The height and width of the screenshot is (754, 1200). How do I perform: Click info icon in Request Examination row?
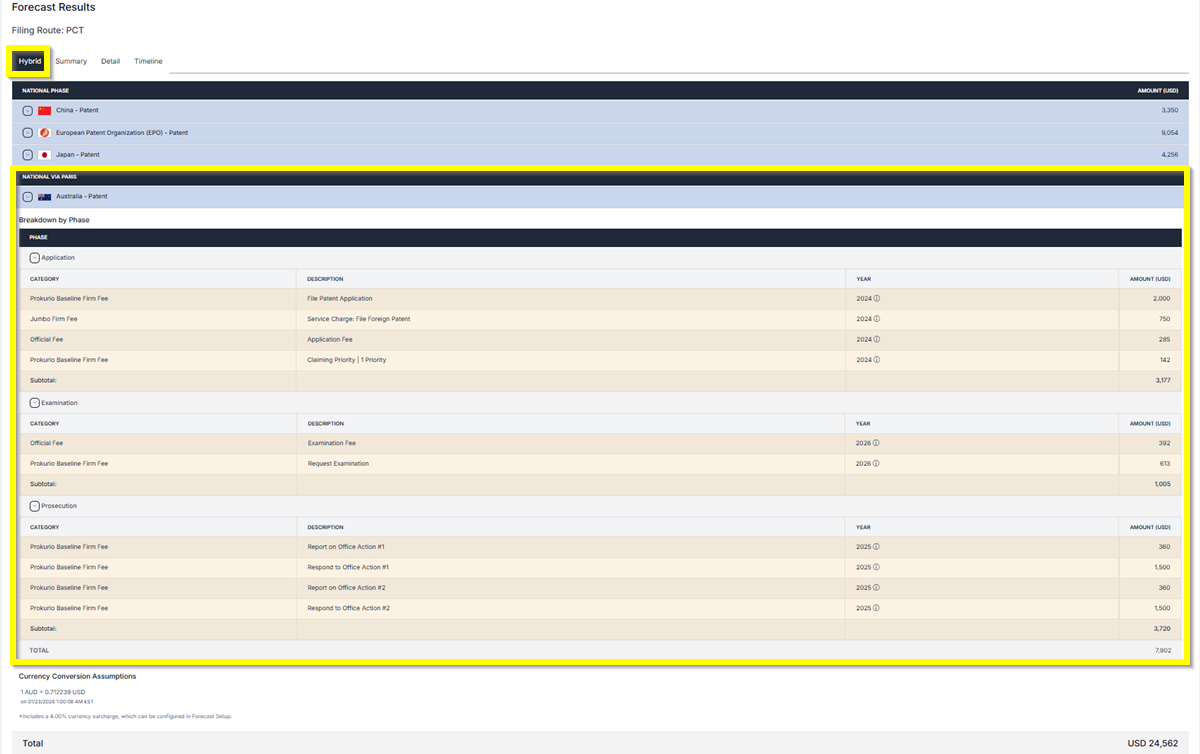point(877,464)
